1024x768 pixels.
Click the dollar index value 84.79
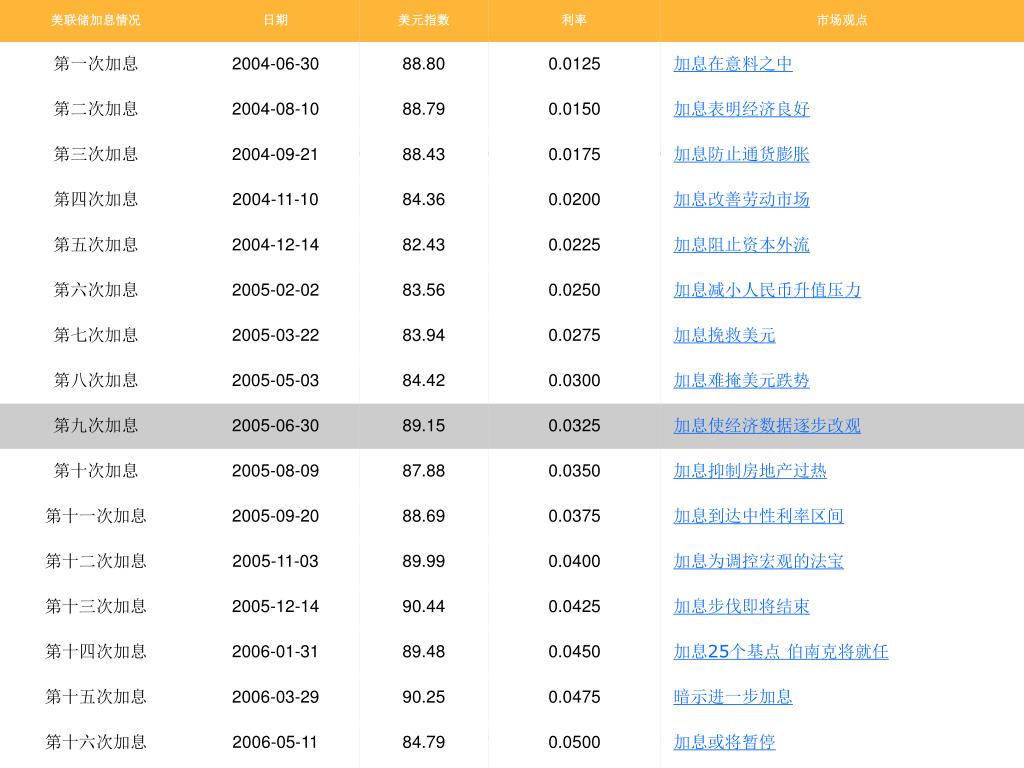coord(424,742)
